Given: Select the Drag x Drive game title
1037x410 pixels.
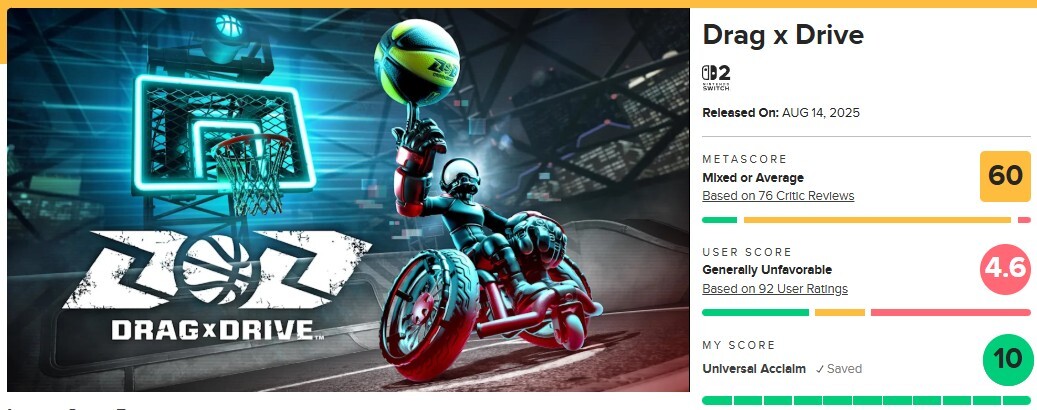Looking at the screenshot, I should point(783,35).
